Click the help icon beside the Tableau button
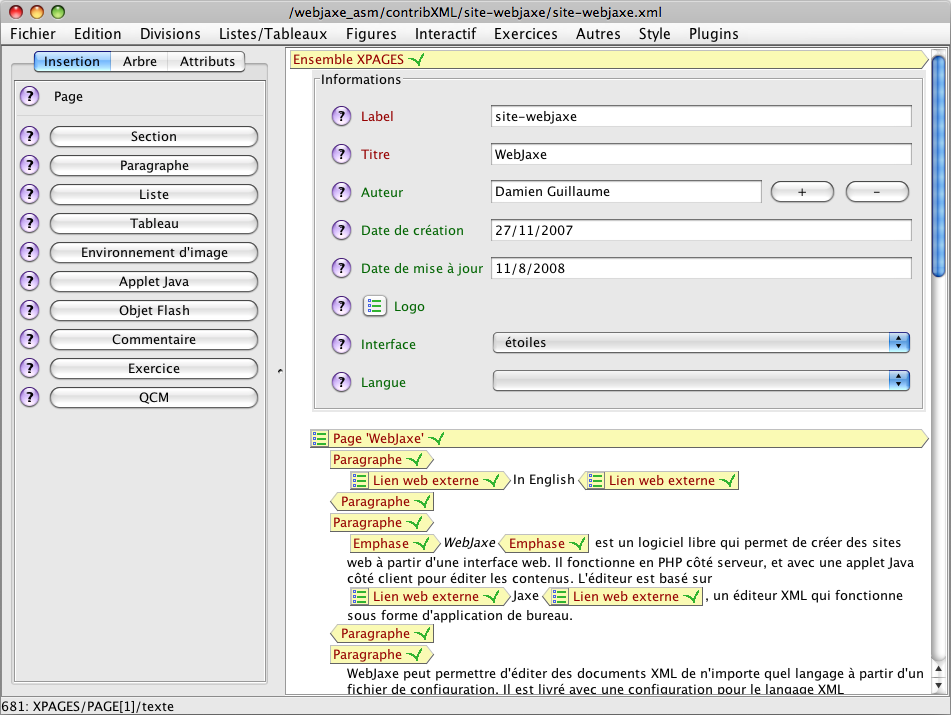The height and width of the screenshot is (715, 951). click(x=29, y=224)
